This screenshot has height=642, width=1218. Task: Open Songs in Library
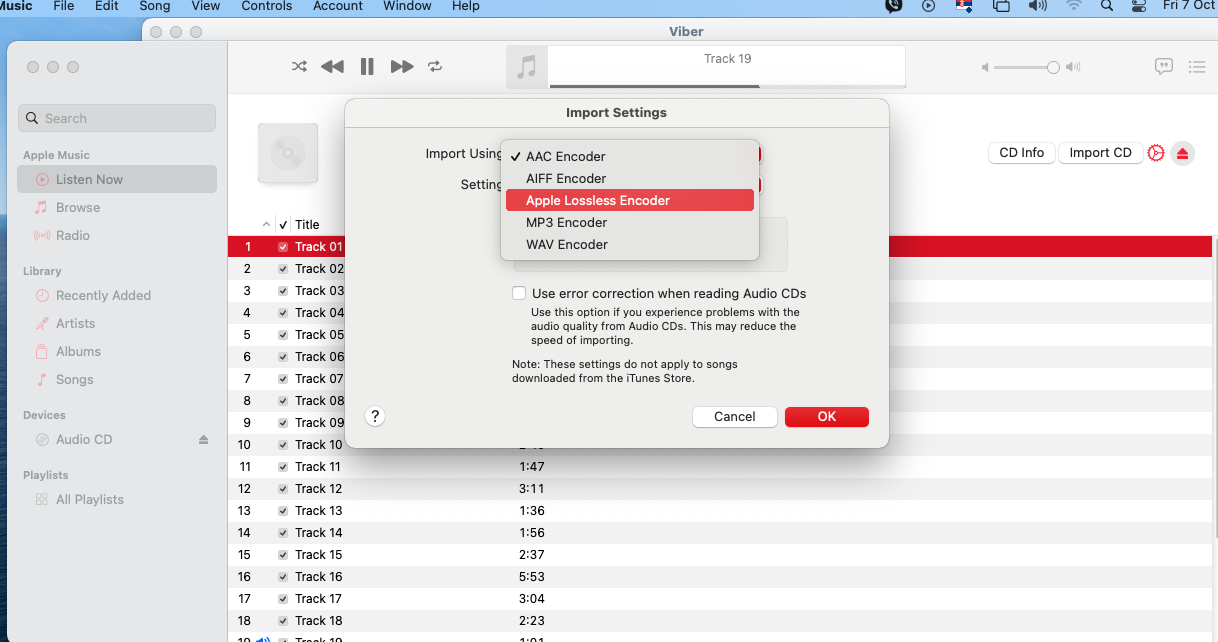click(117, 379)
